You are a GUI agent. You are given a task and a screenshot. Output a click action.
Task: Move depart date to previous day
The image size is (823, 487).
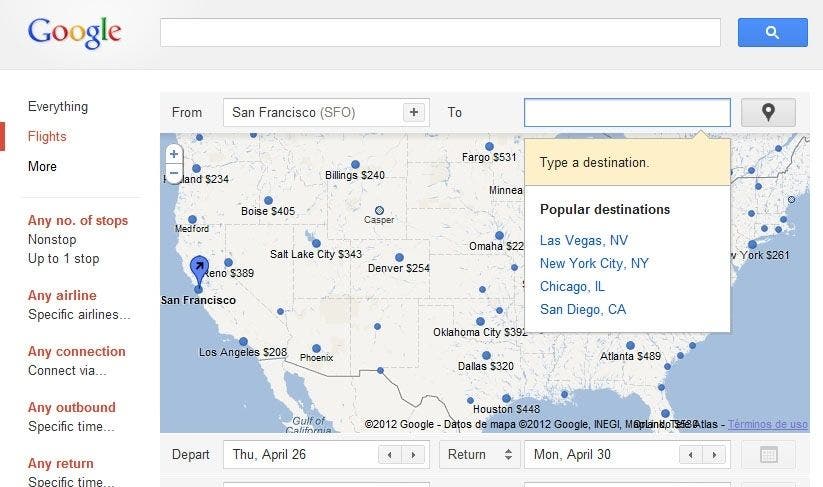[389, 455]
